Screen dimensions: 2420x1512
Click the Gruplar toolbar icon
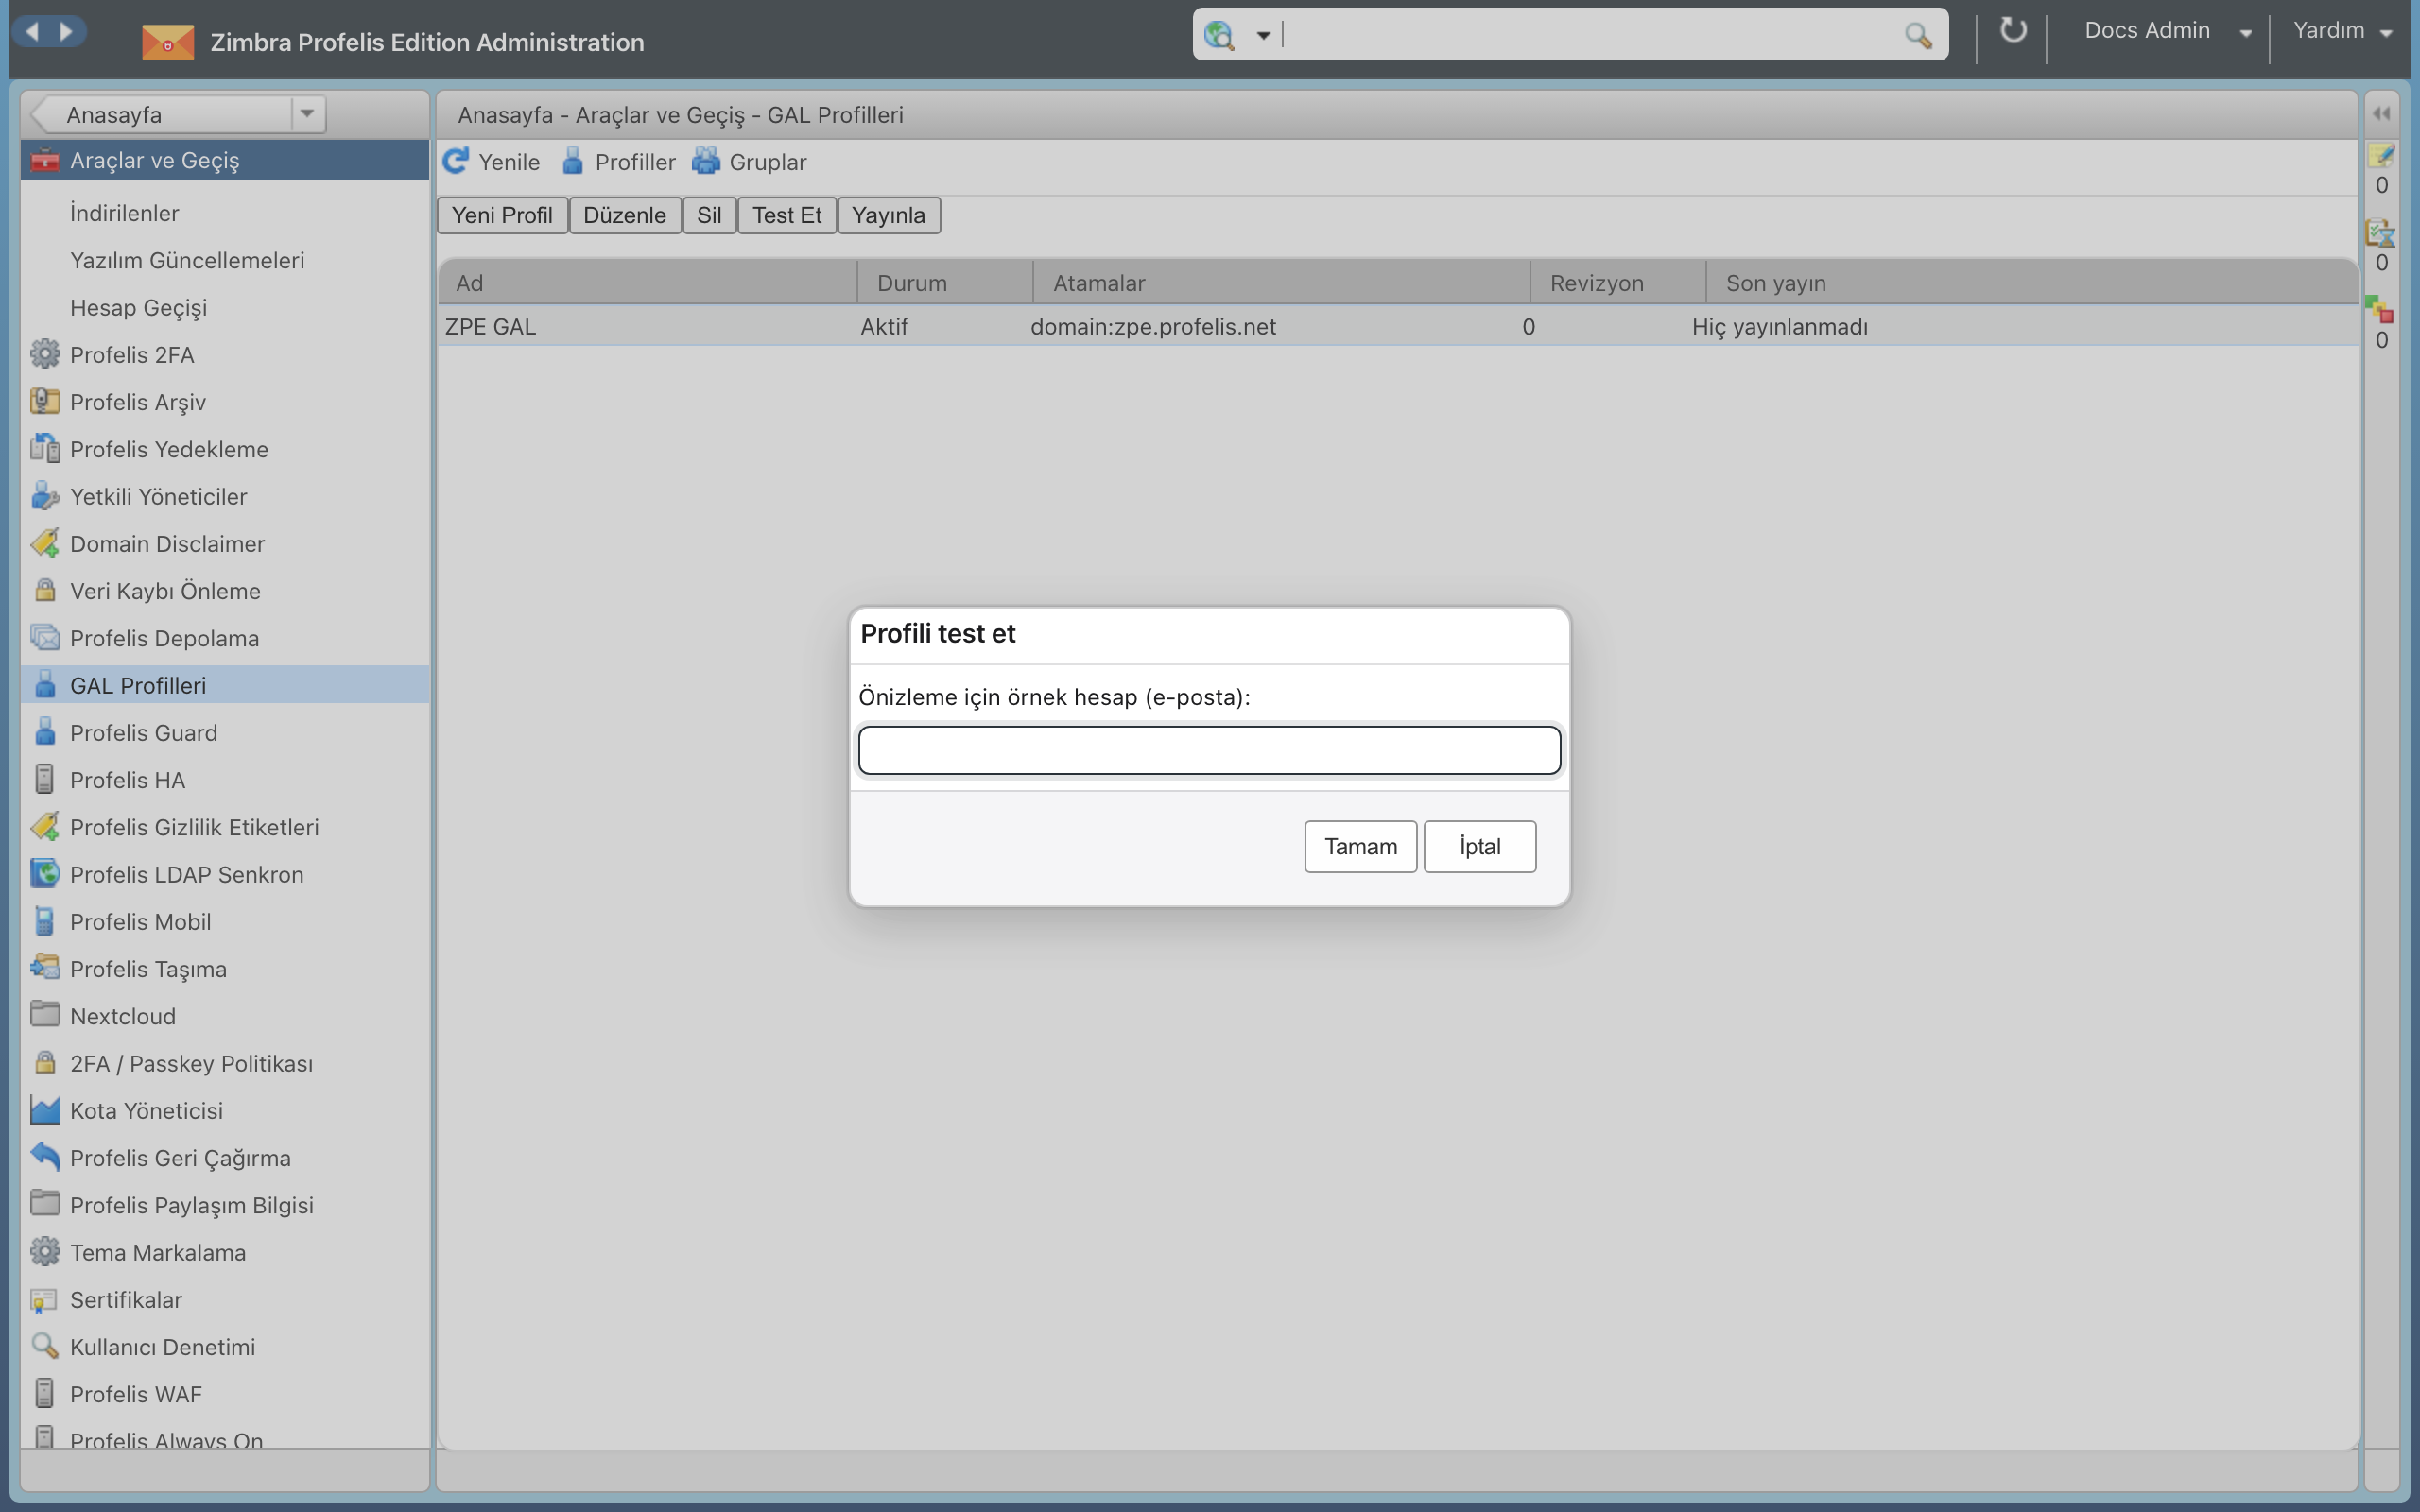tap(706, 161)
